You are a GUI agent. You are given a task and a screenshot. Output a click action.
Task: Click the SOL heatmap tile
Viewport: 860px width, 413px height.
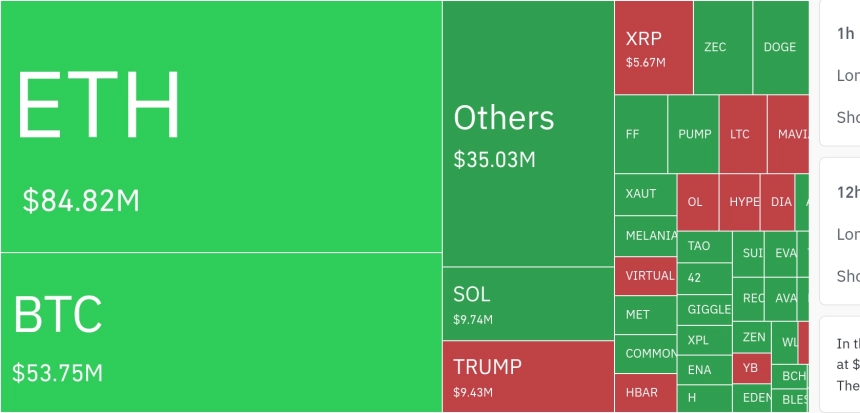click(x=528, y=304)
